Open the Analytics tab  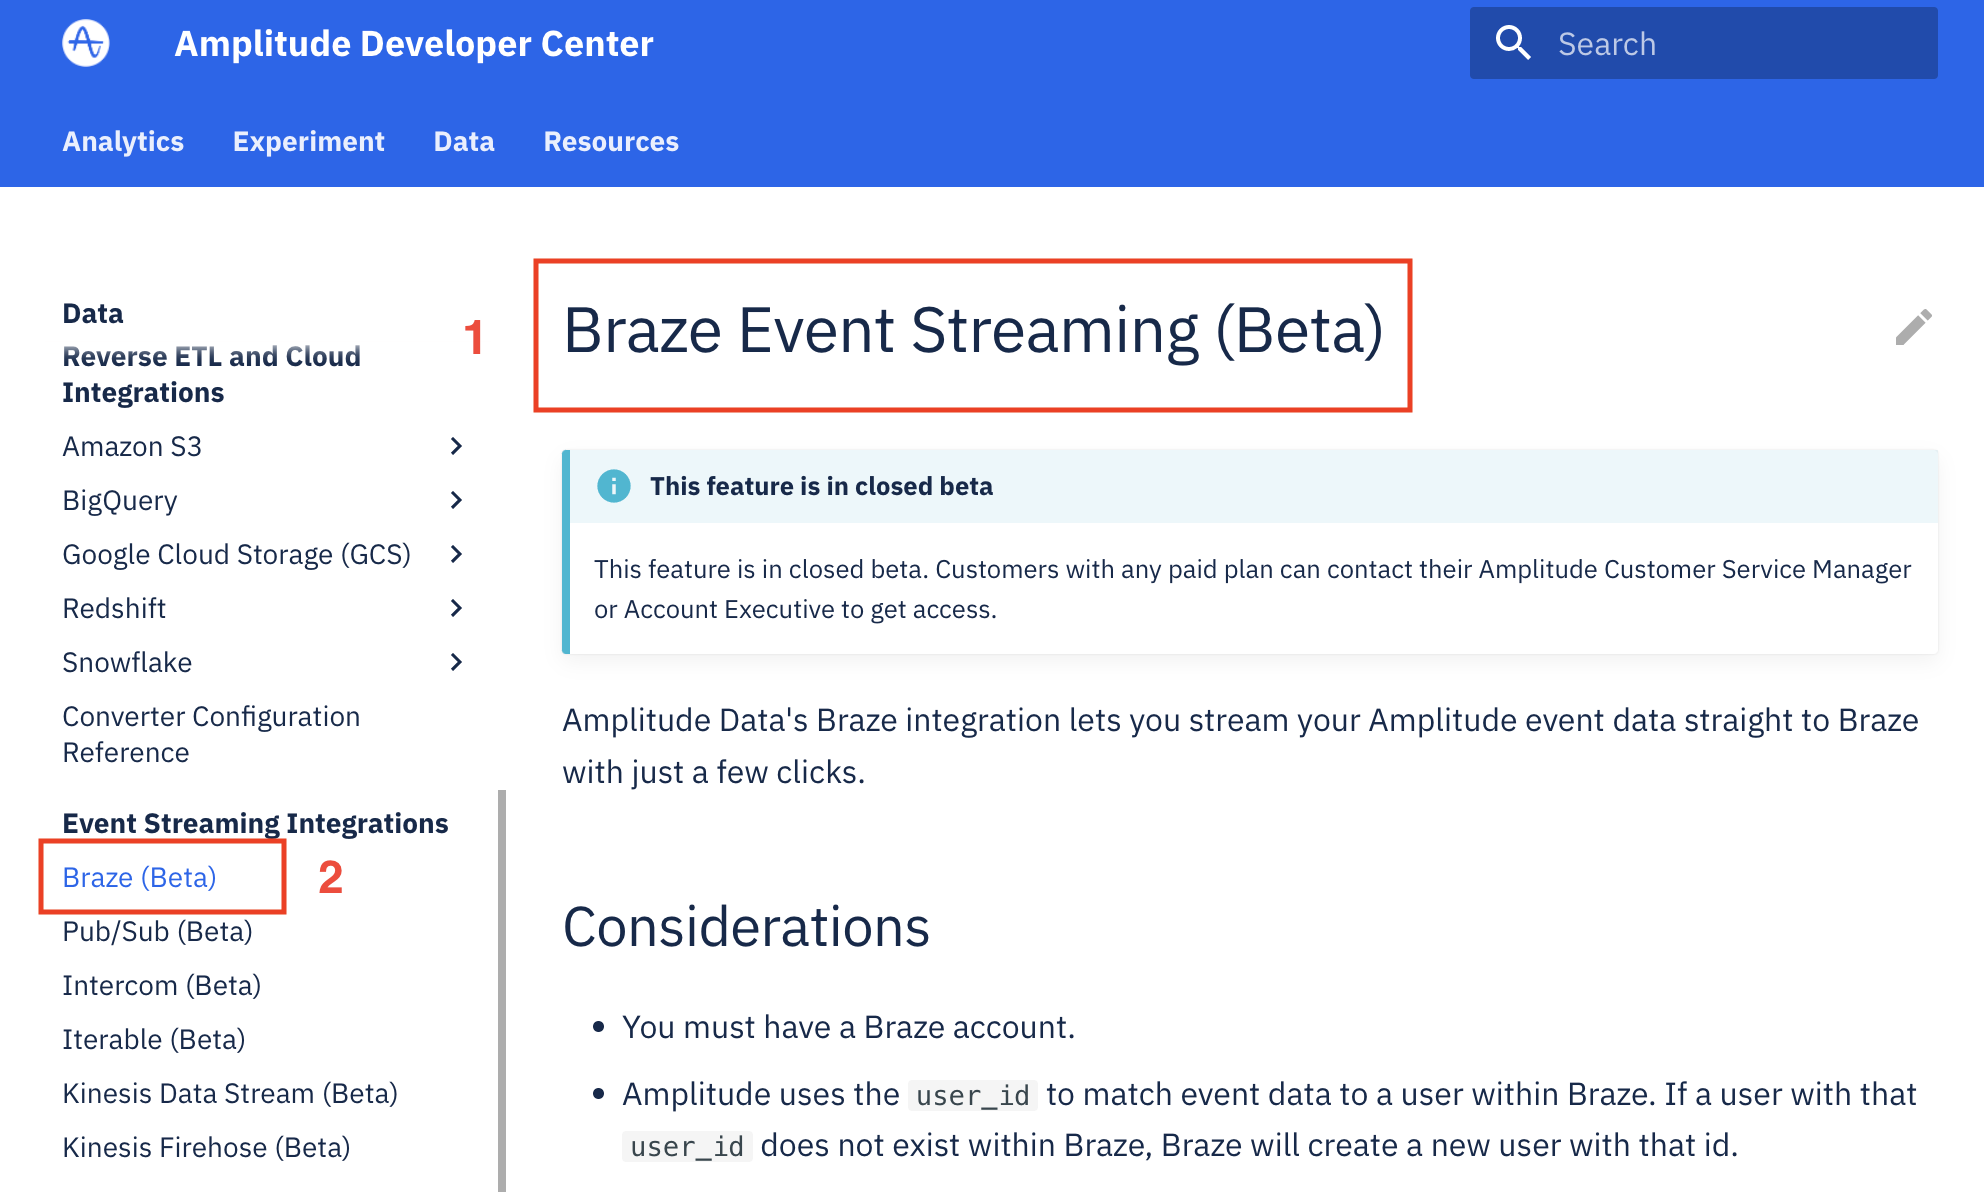[x=123, y=142]
